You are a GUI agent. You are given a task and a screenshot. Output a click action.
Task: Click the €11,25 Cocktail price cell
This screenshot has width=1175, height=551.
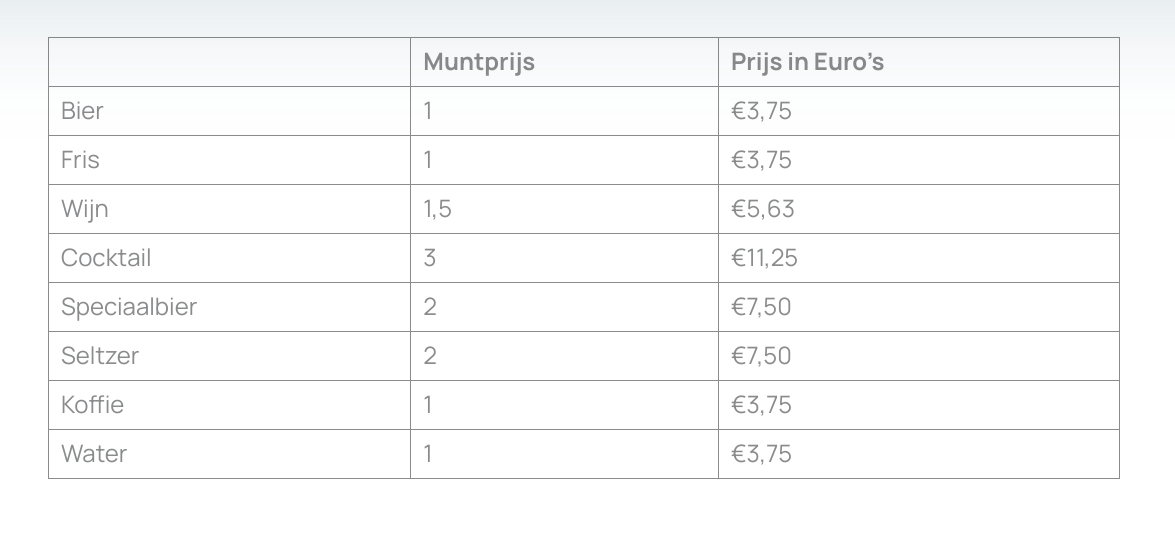[764, 258]
